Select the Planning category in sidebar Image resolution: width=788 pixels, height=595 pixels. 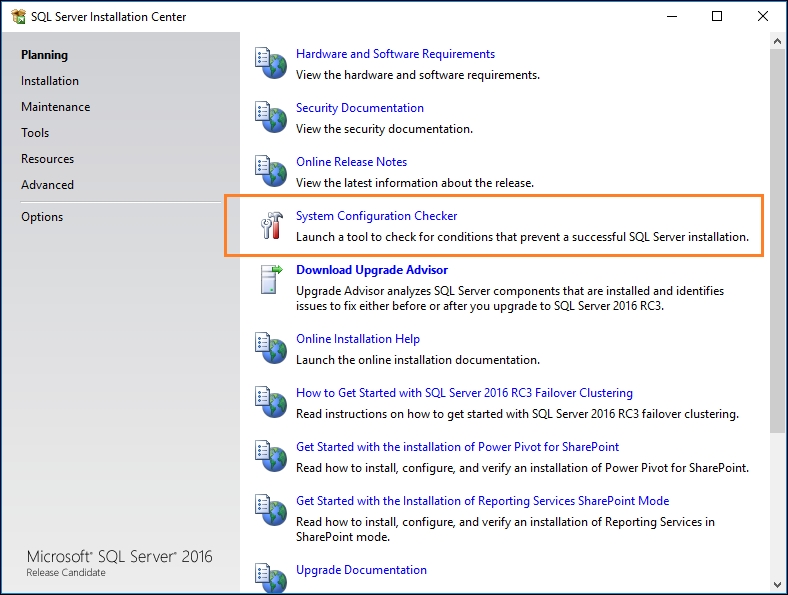click(44, 55)
